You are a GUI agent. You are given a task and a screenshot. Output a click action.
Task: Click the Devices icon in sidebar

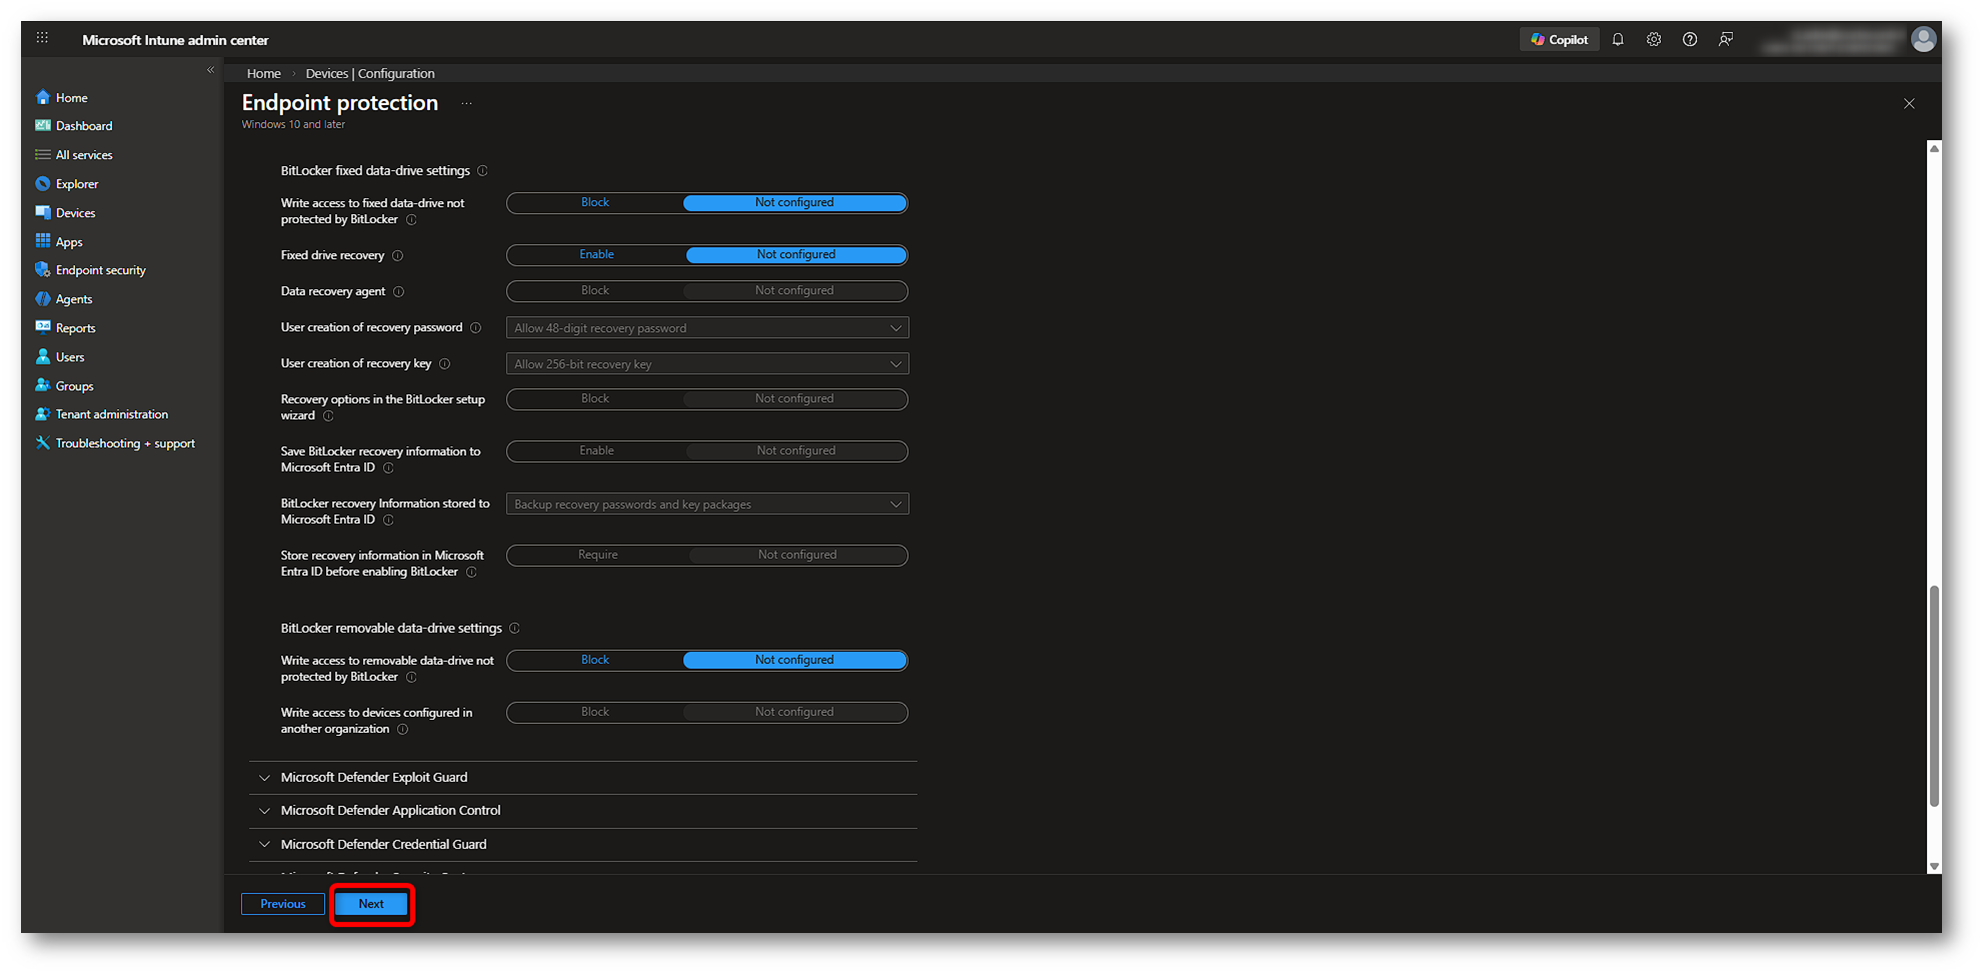[43, 213]
